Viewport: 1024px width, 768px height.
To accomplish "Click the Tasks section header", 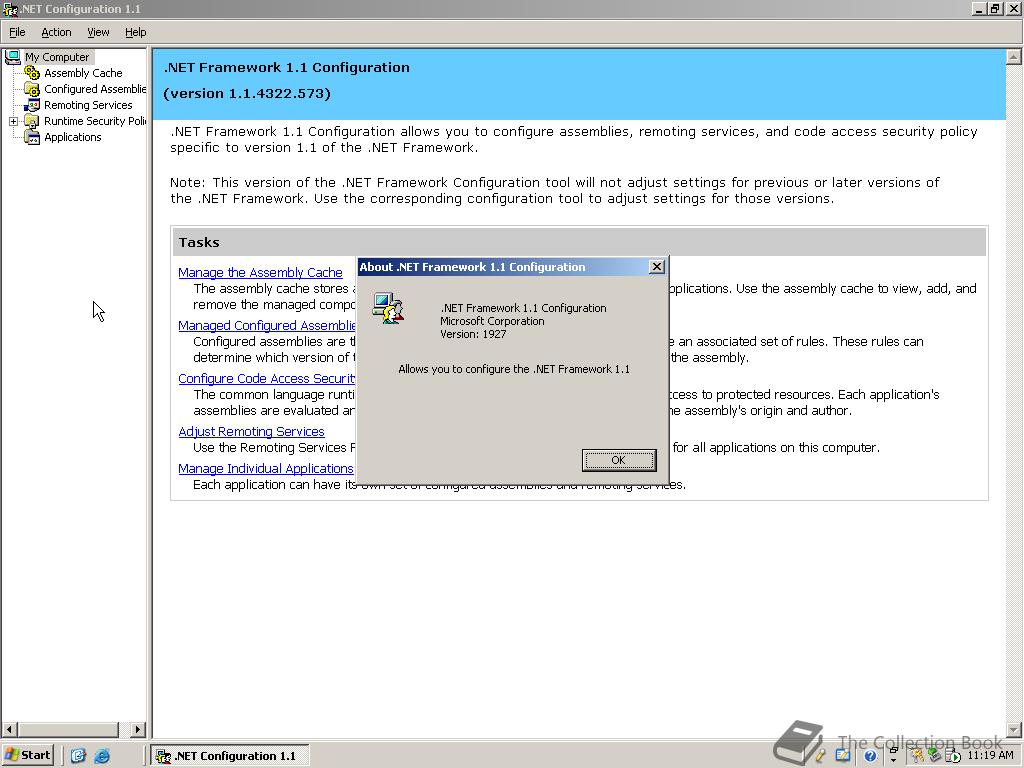I will tap(579, 242).
